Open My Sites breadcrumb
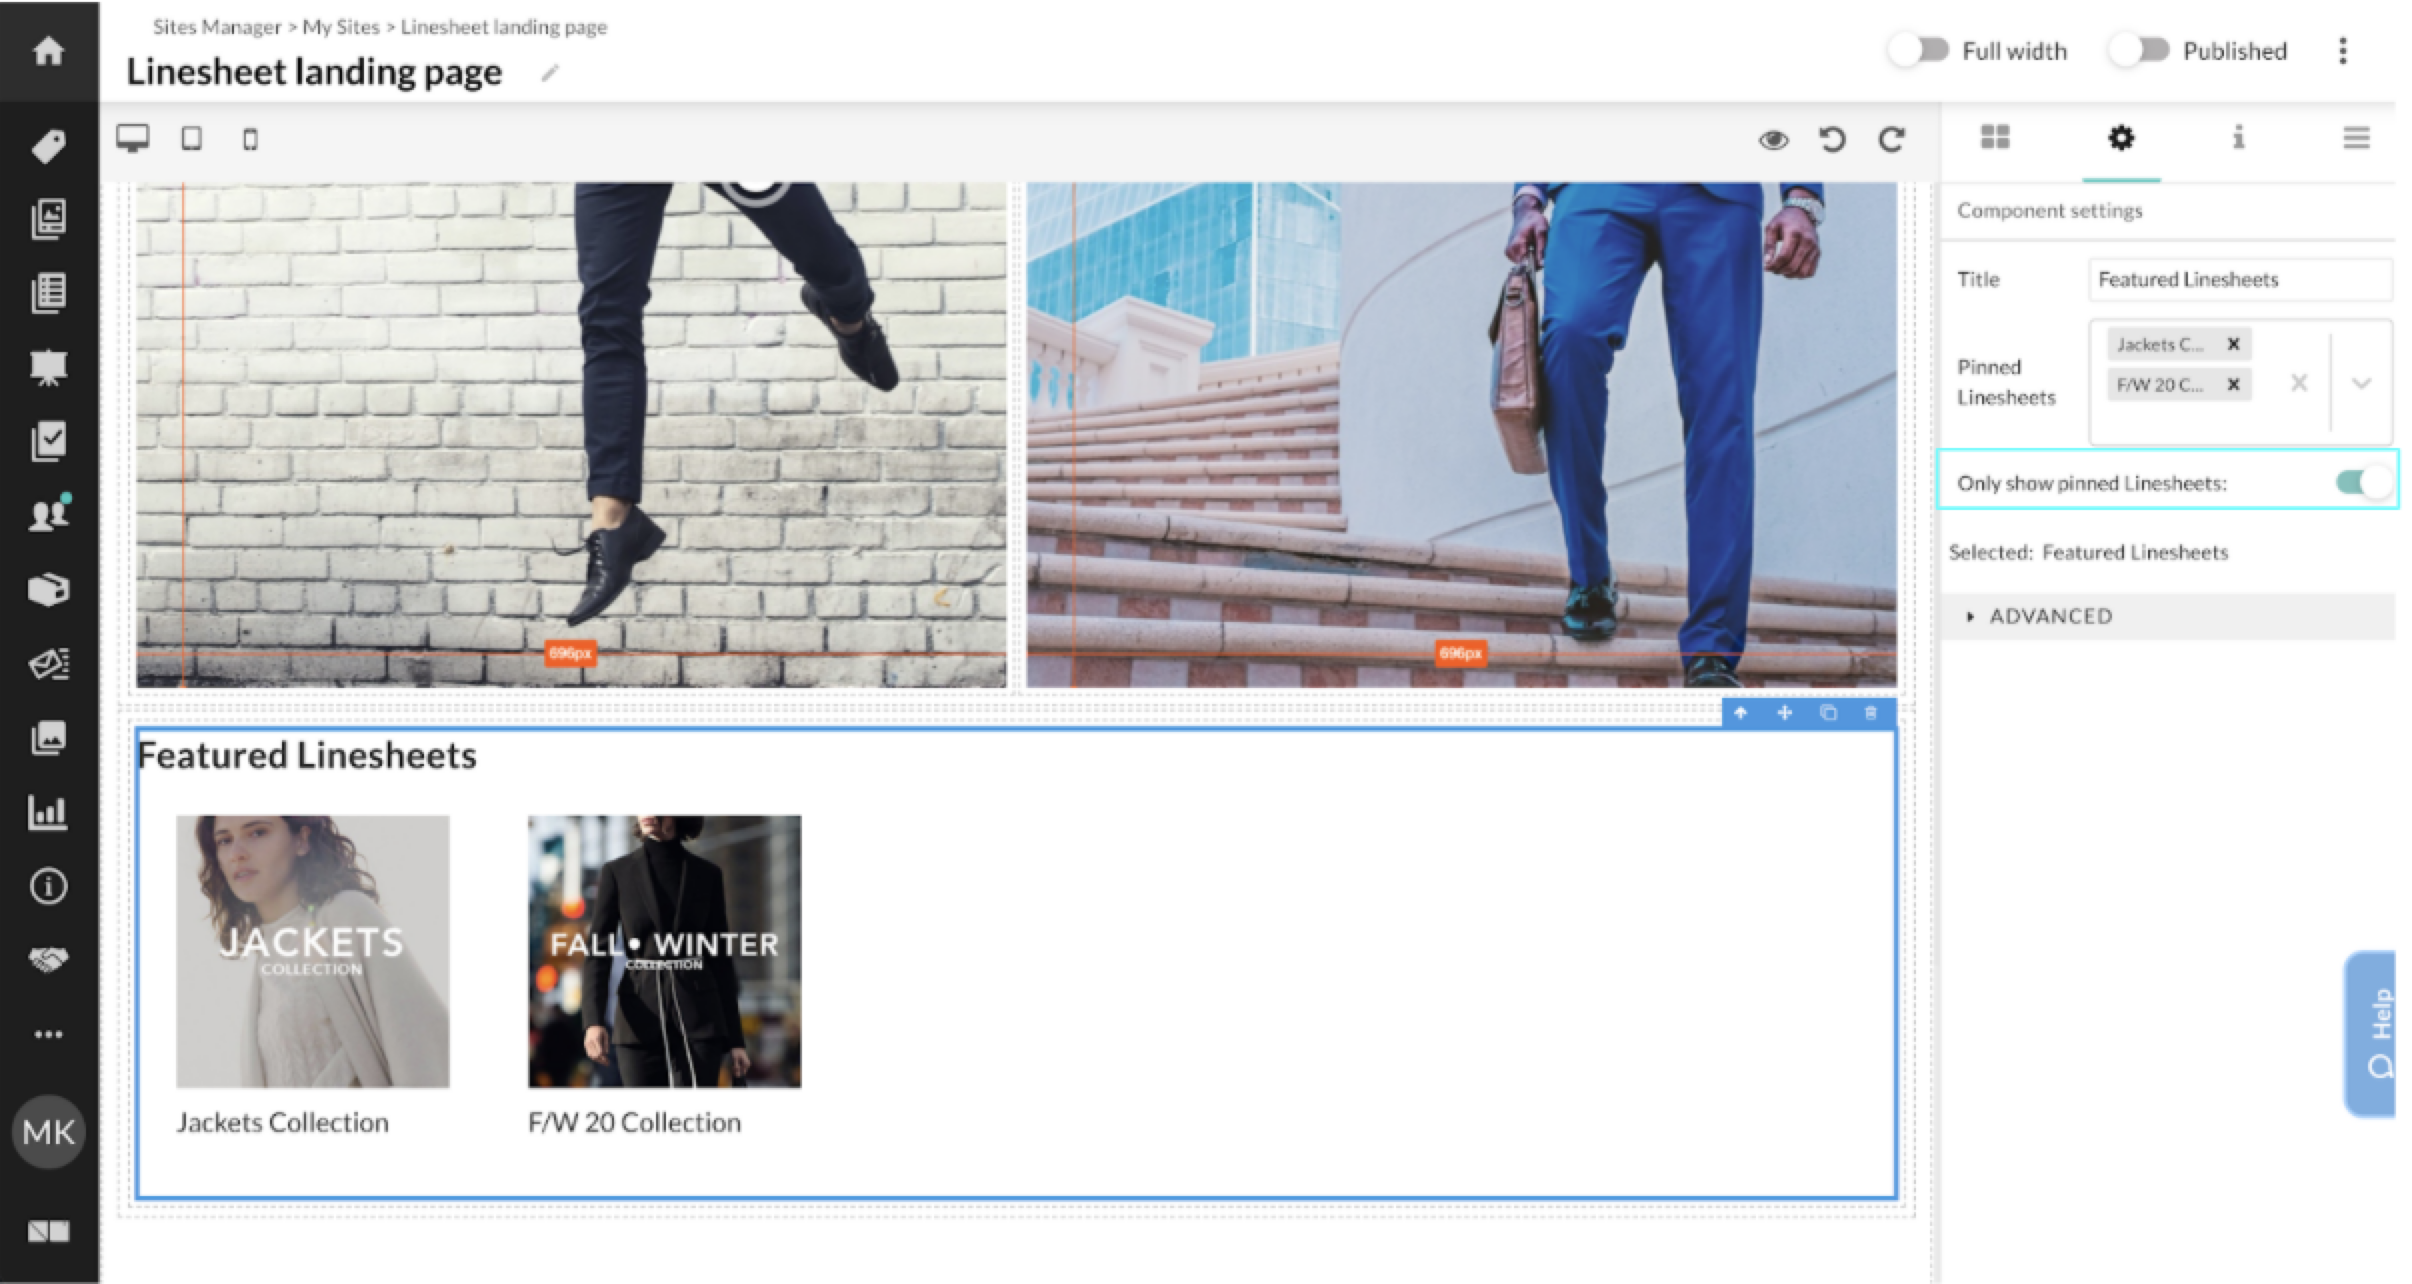2412x1284 pixels. pyautogui.click(x=341, y=27)
